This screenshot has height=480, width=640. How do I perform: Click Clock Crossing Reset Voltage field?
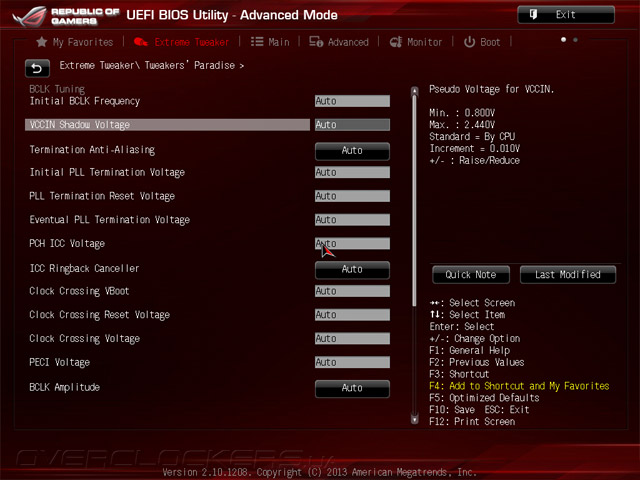(x=352, y=315)
